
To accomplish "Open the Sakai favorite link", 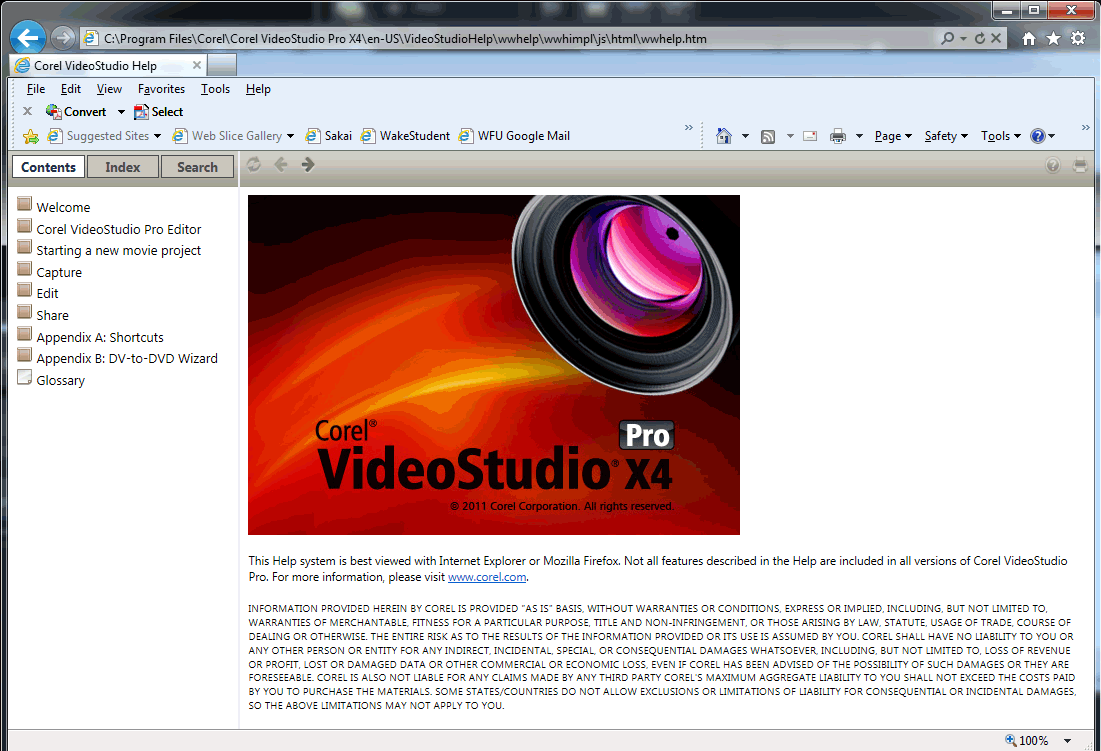I will tap(329, 136).
